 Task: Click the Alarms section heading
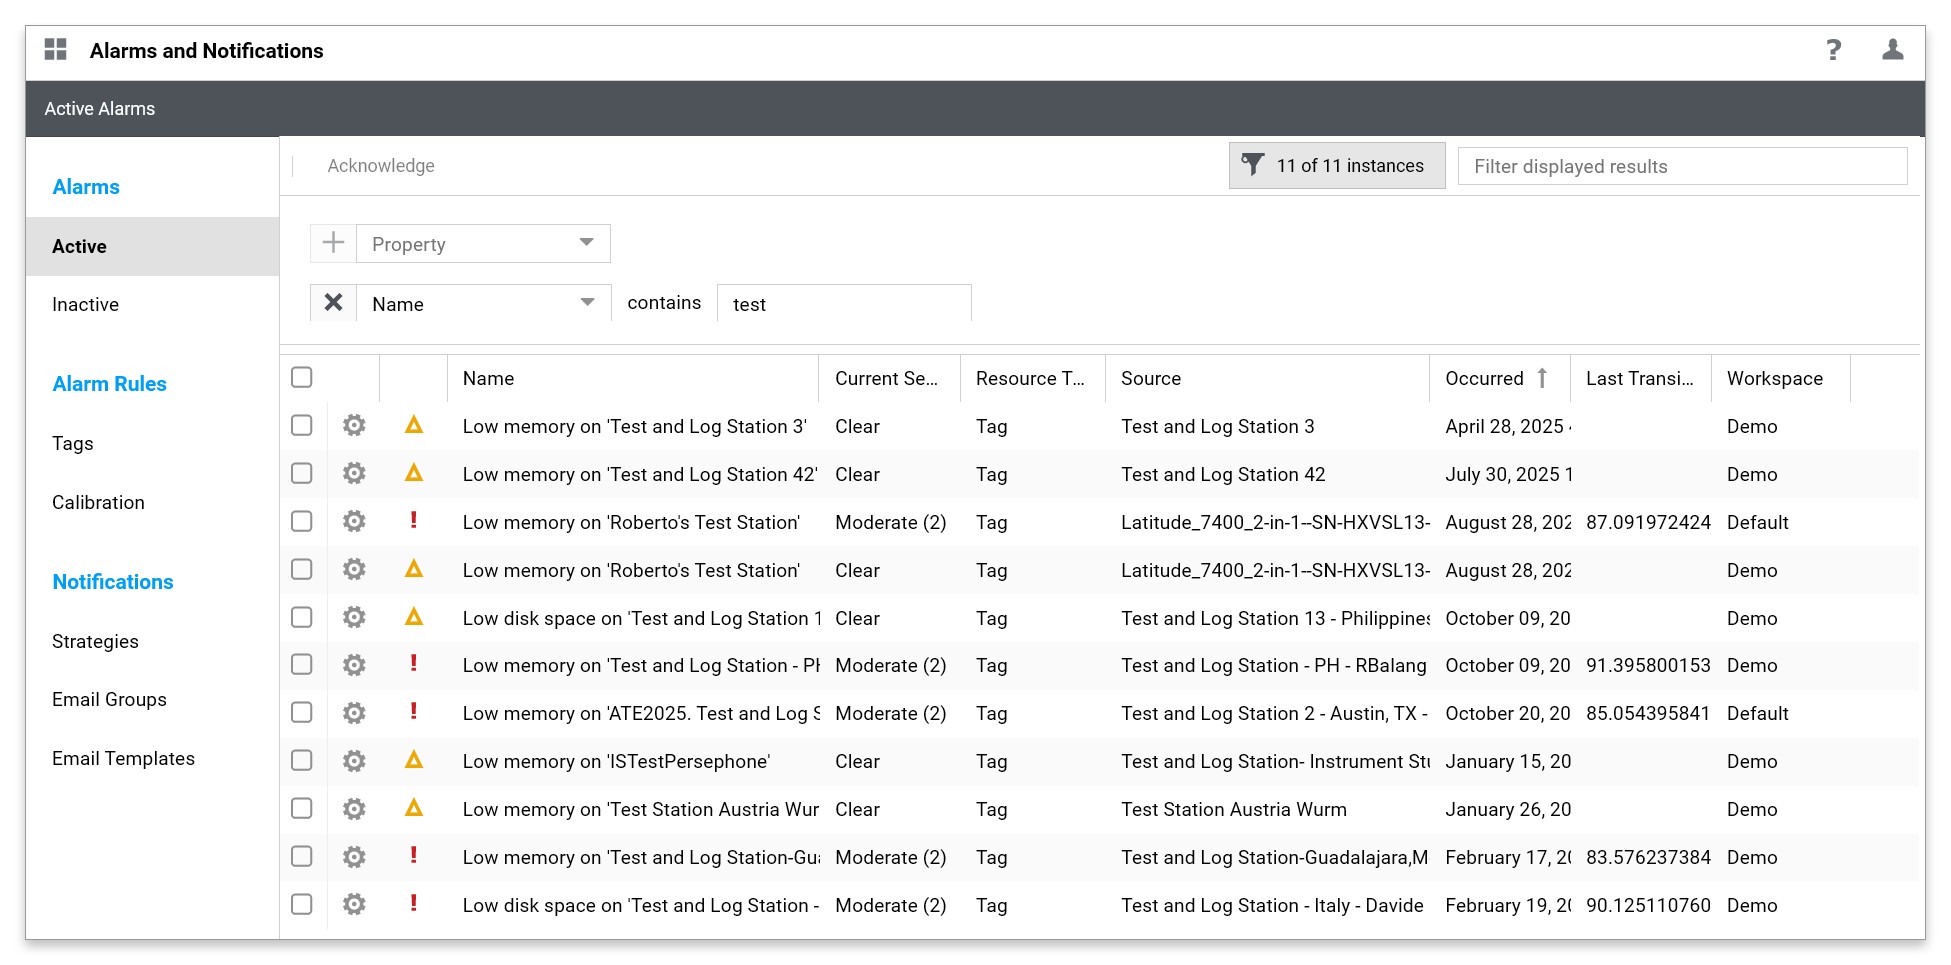(86, 187)
